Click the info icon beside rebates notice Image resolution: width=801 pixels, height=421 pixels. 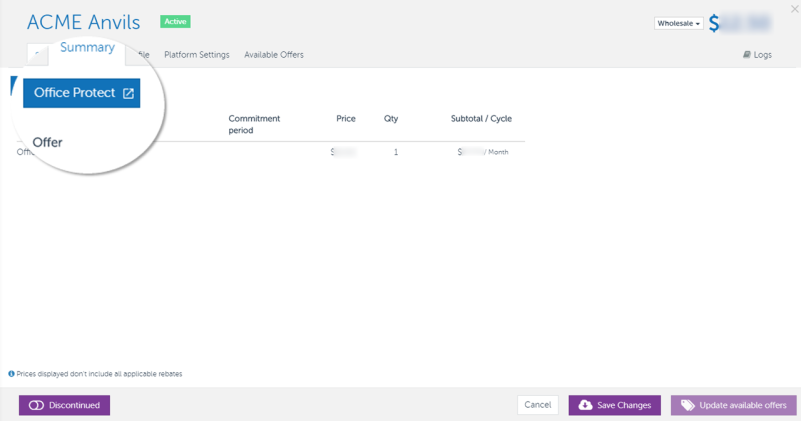(x=11, y=374)
